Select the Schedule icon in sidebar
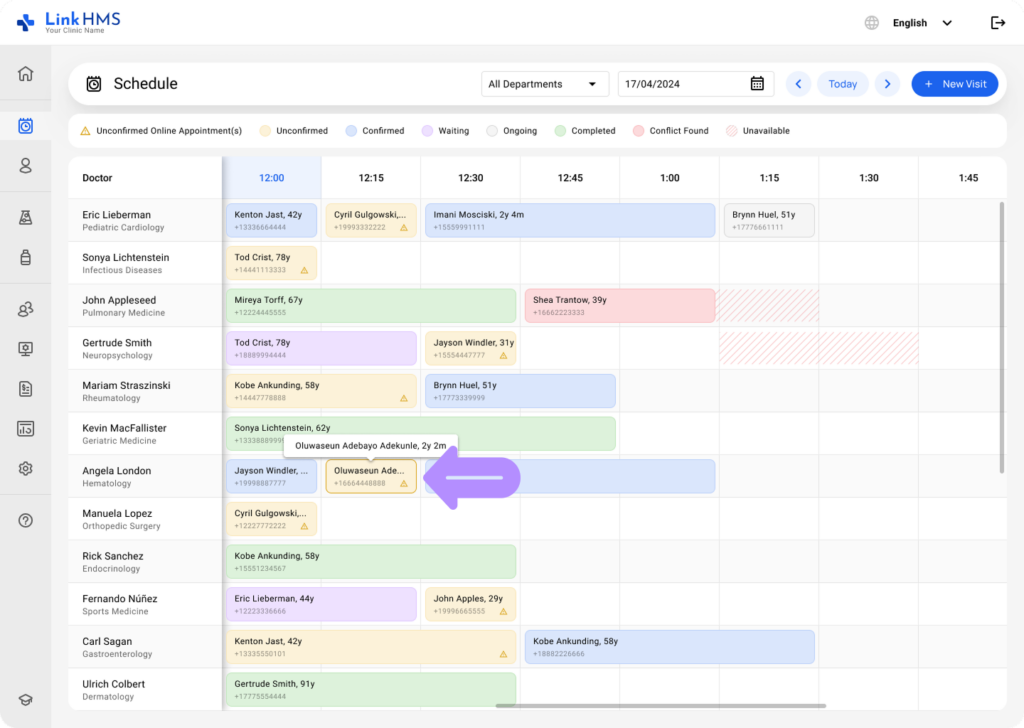 tap(25, 125)
